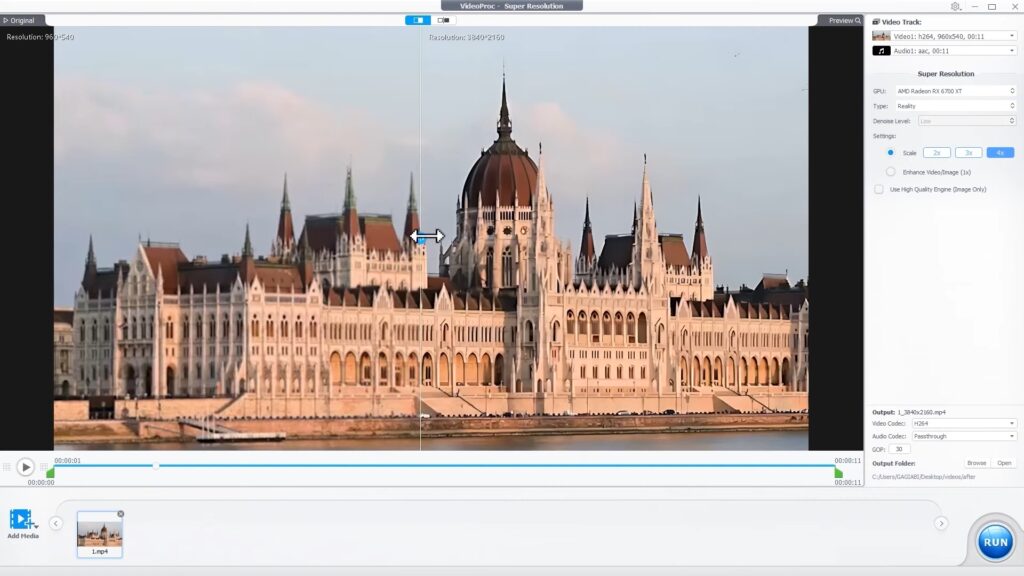Image resolution: width=1024 pixels, height=576 pixels.
Task: Click the audio track music-note icon
Action: click(x=881, y=50)
